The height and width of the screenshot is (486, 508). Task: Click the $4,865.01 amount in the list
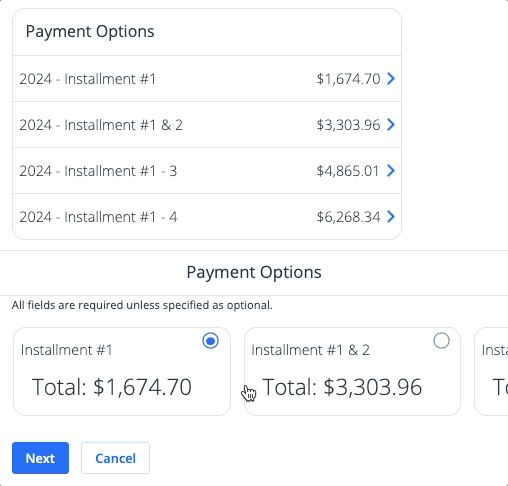pos(348,171)
